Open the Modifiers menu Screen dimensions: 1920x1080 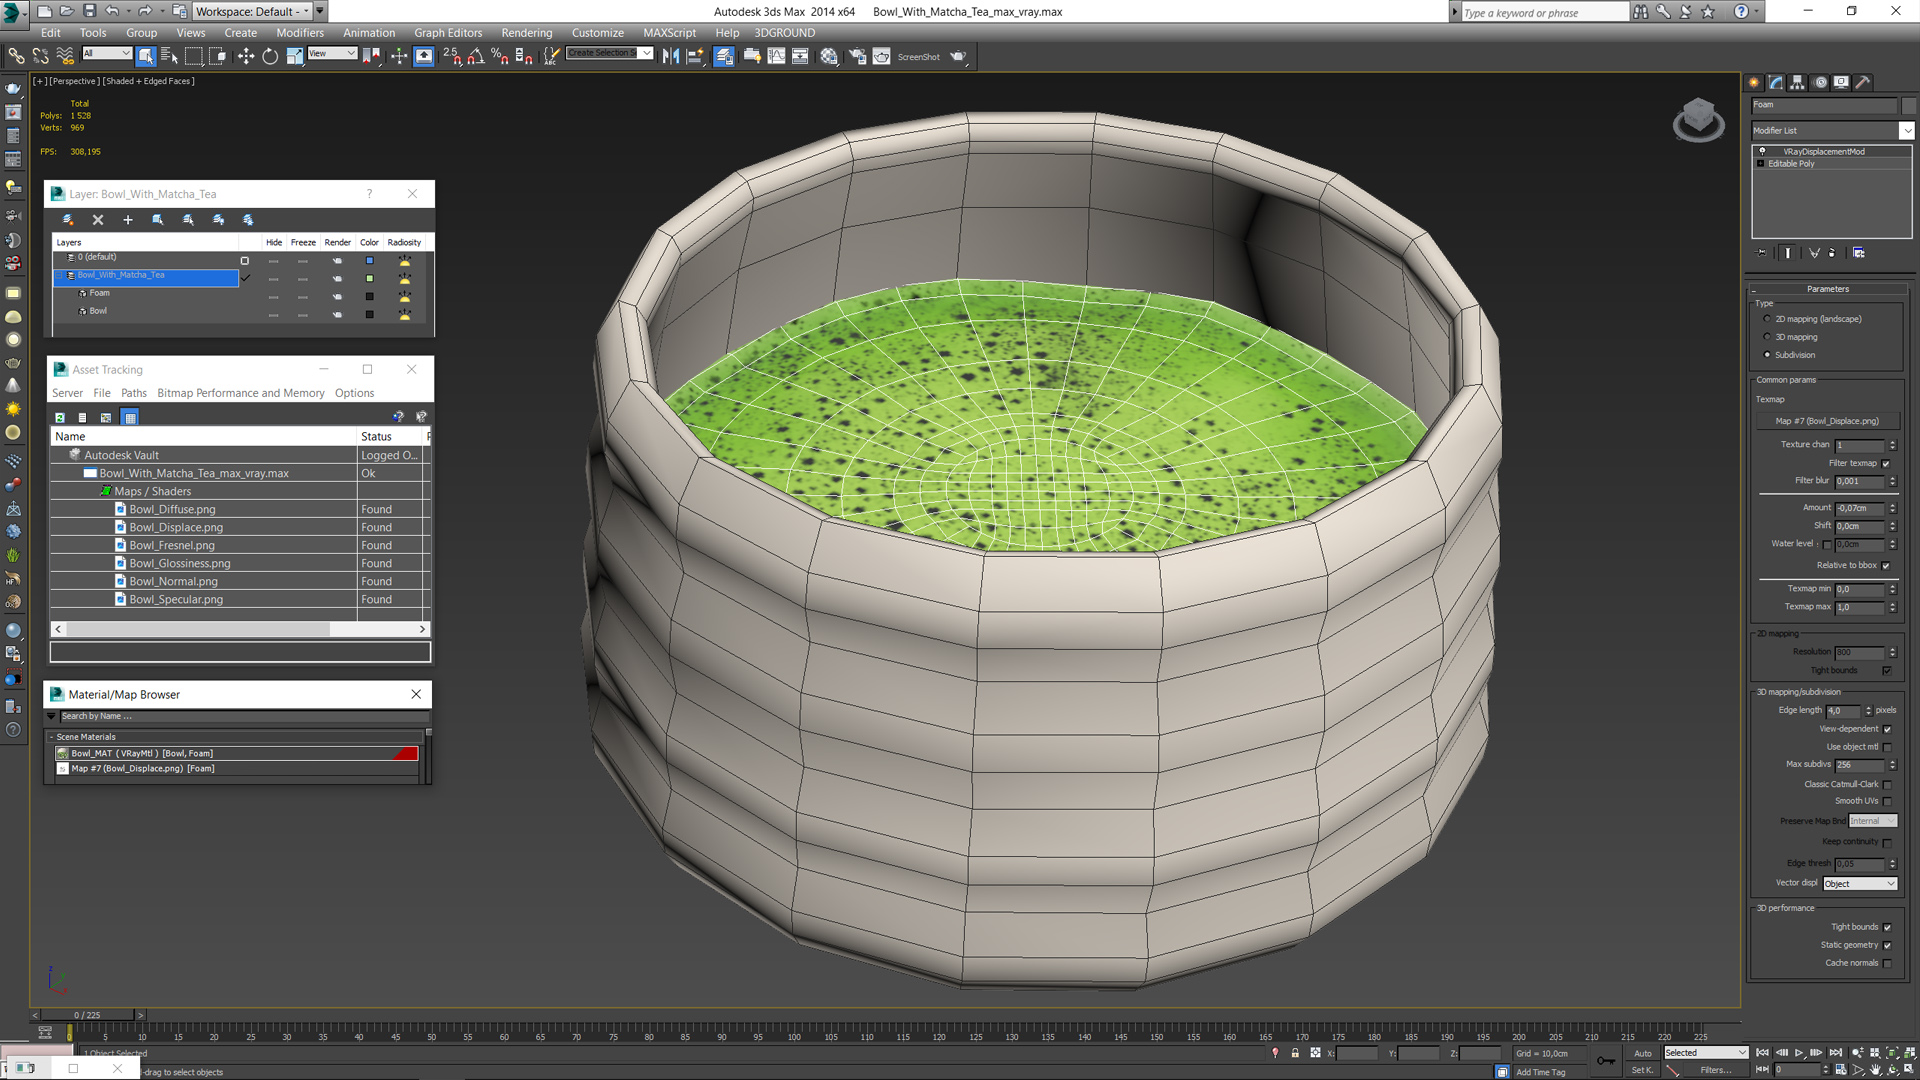pyautogui.click(x=300, y=33)
